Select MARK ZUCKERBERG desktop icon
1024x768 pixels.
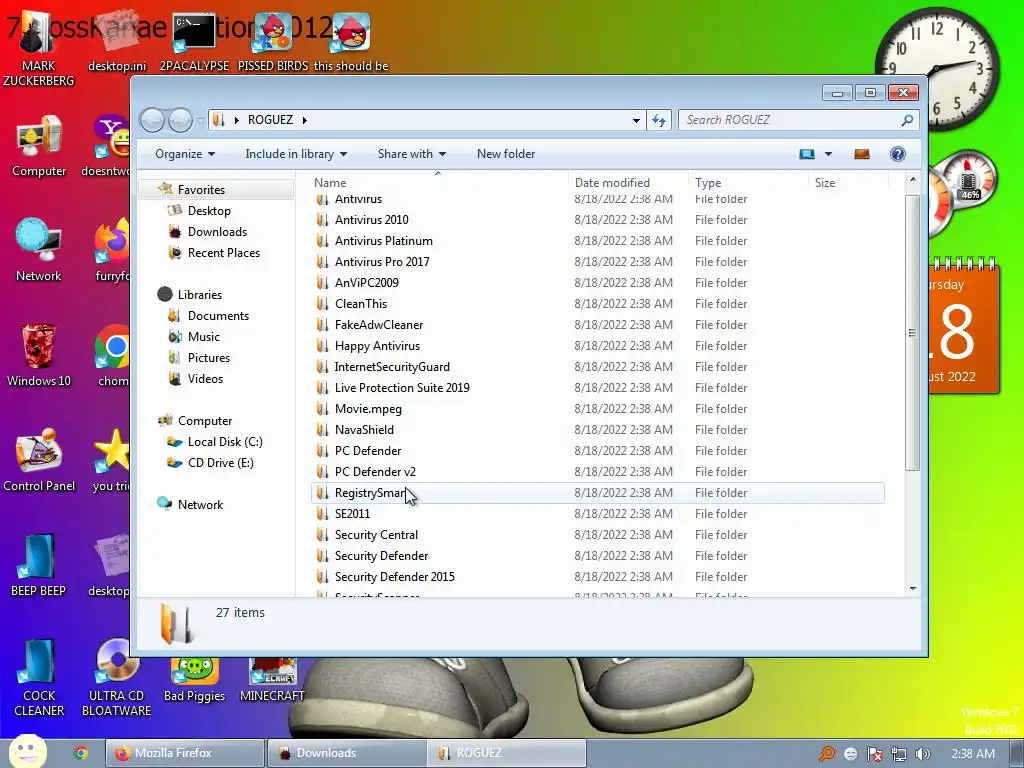[x=39, y=49]
